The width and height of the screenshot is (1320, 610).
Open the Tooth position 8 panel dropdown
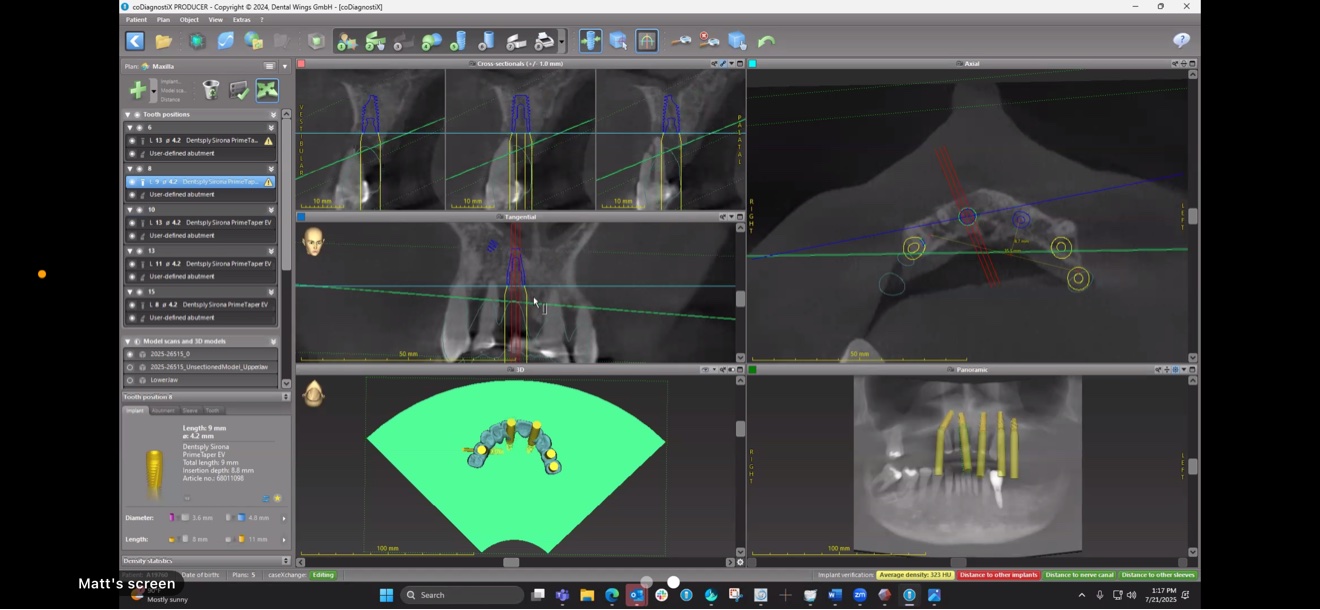[286, 397]
